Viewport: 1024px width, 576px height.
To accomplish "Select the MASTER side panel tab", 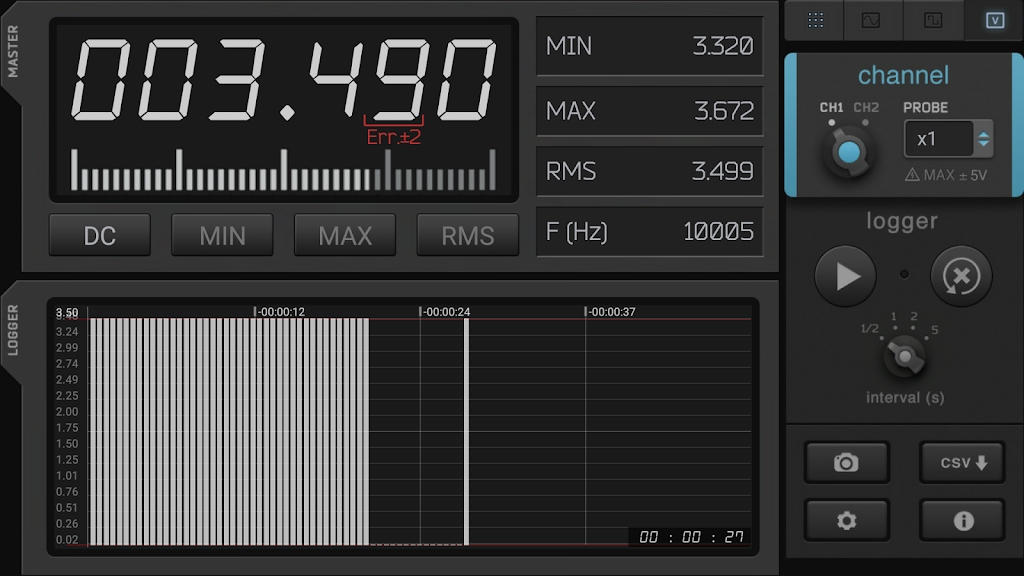I will [x=13, y=51].
